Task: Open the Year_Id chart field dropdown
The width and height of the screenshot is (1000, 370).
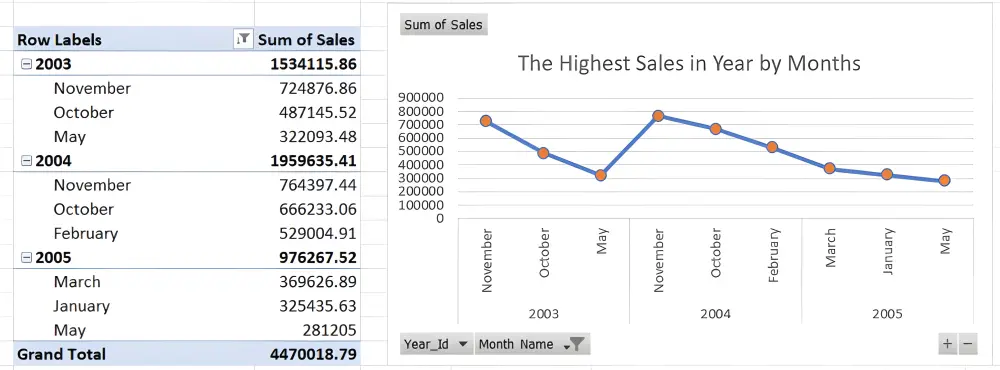Action: [438, 344]
